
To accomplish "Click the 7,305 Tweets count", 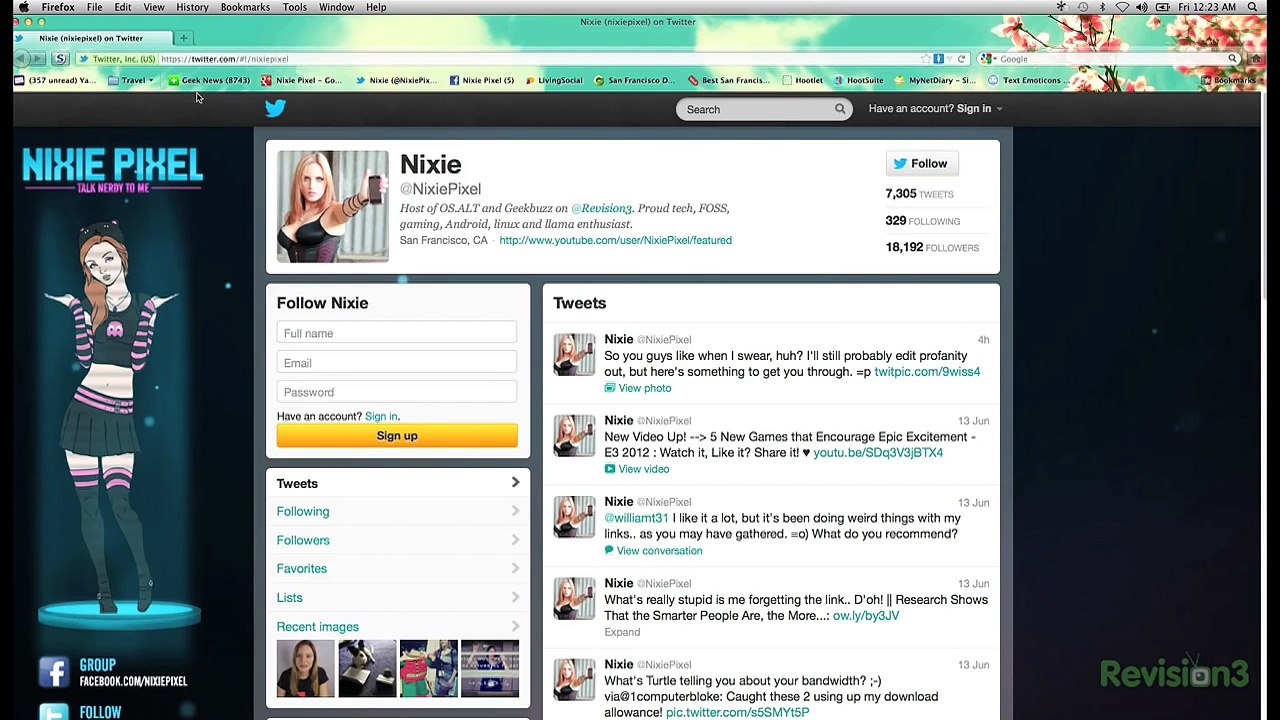I will coord(919,194).
